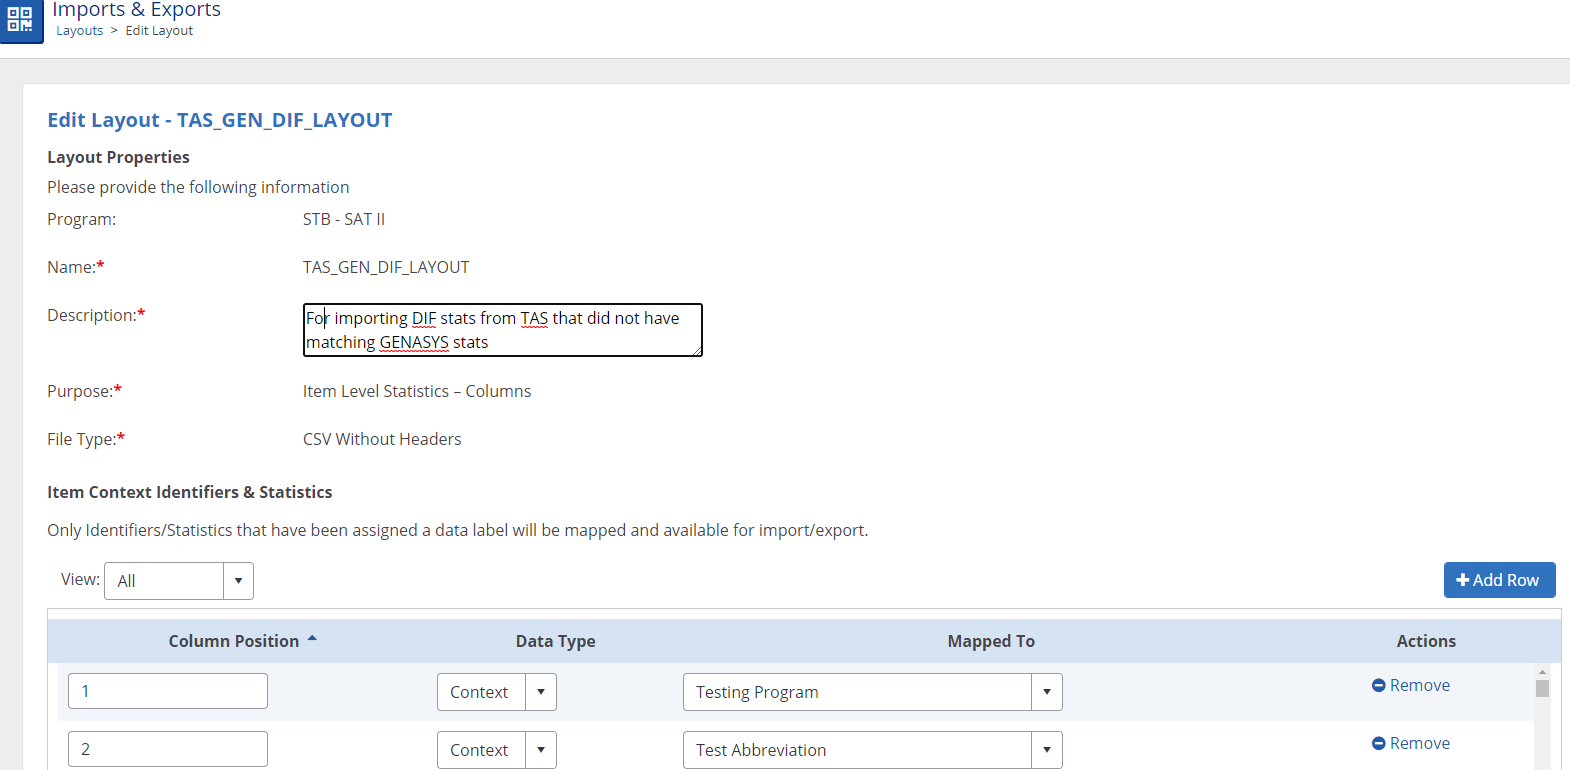This screenshot has height=770, width=1570.
Task: Open the app grid icon at top left
Action: coord(21,20)
